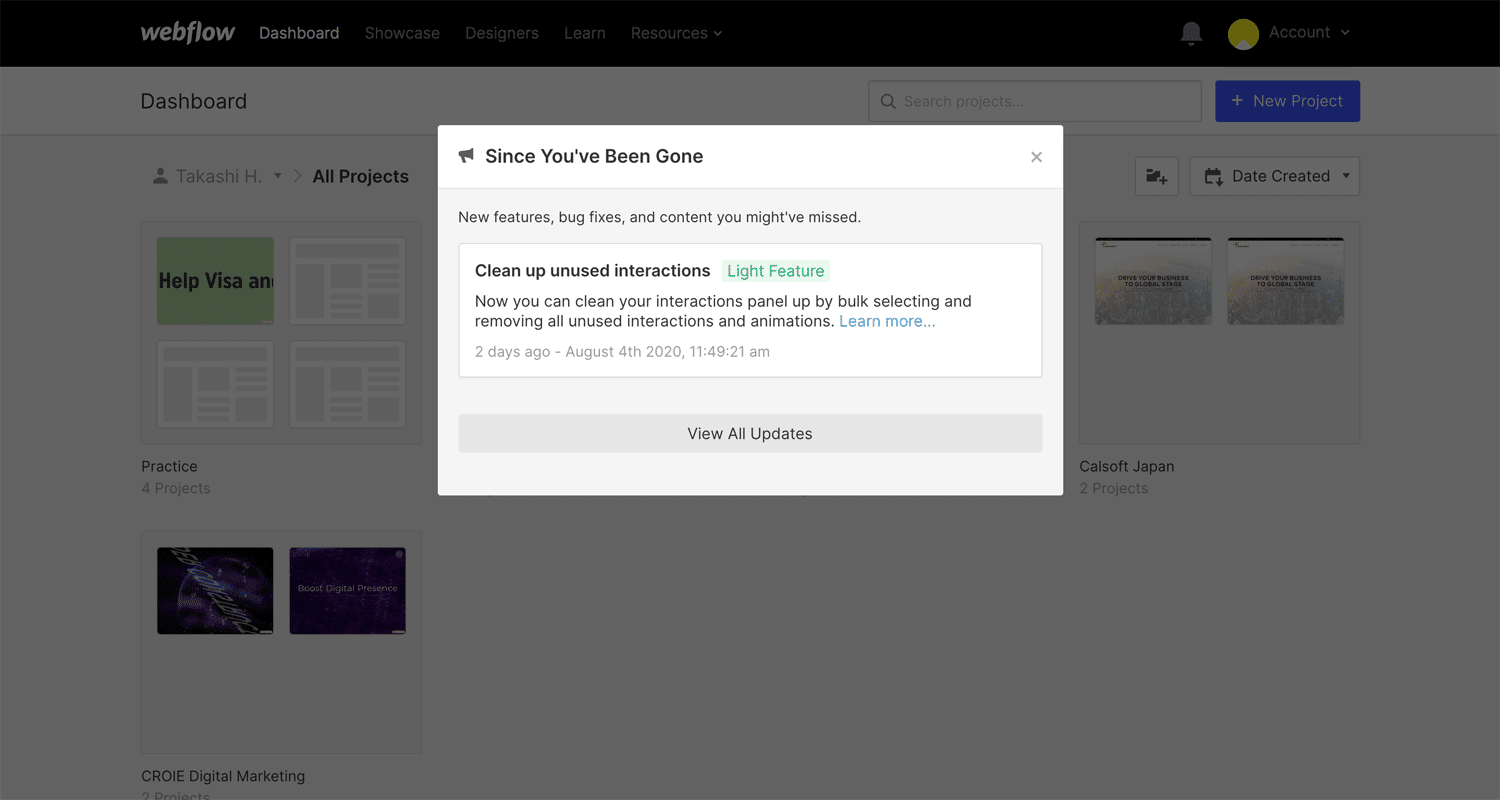Open the Designers nav item
This screenshot has height=800, width=1500.
pyautogui.click(x=502, y=33)
